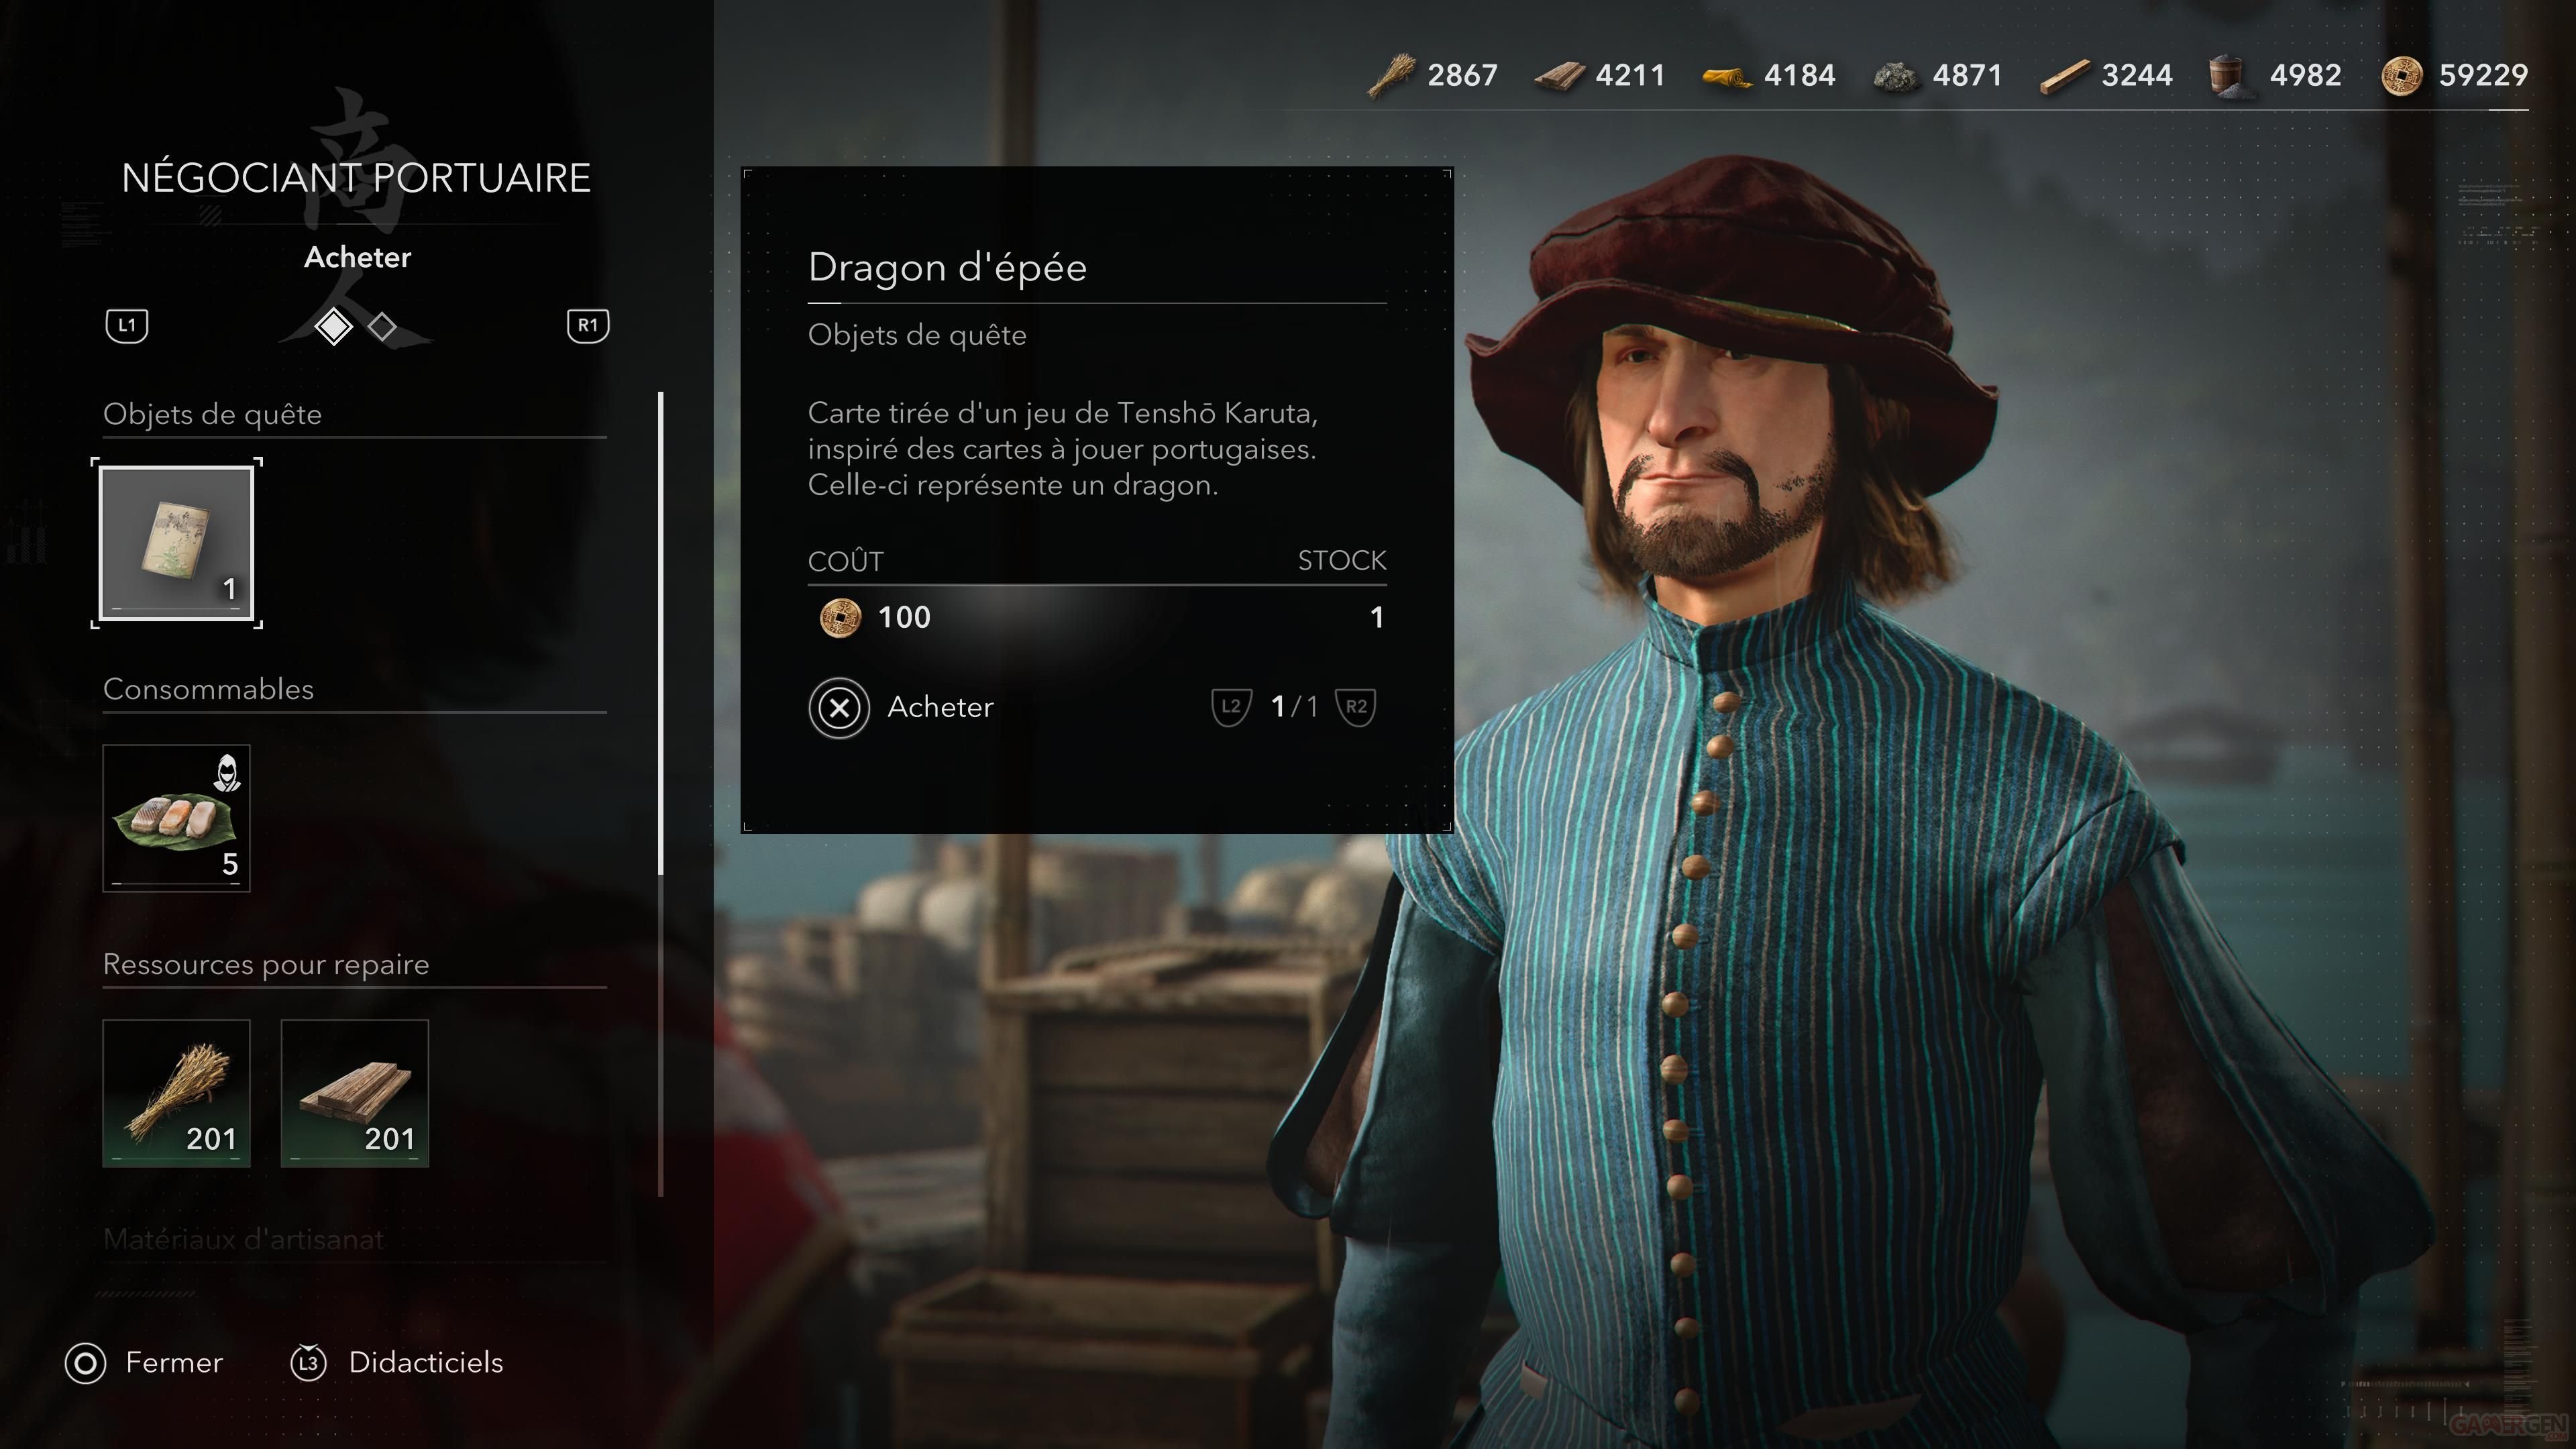Click the L1 previous tab icon
Viewport: 2576px width, 1449px height.
tap(127, 325)
